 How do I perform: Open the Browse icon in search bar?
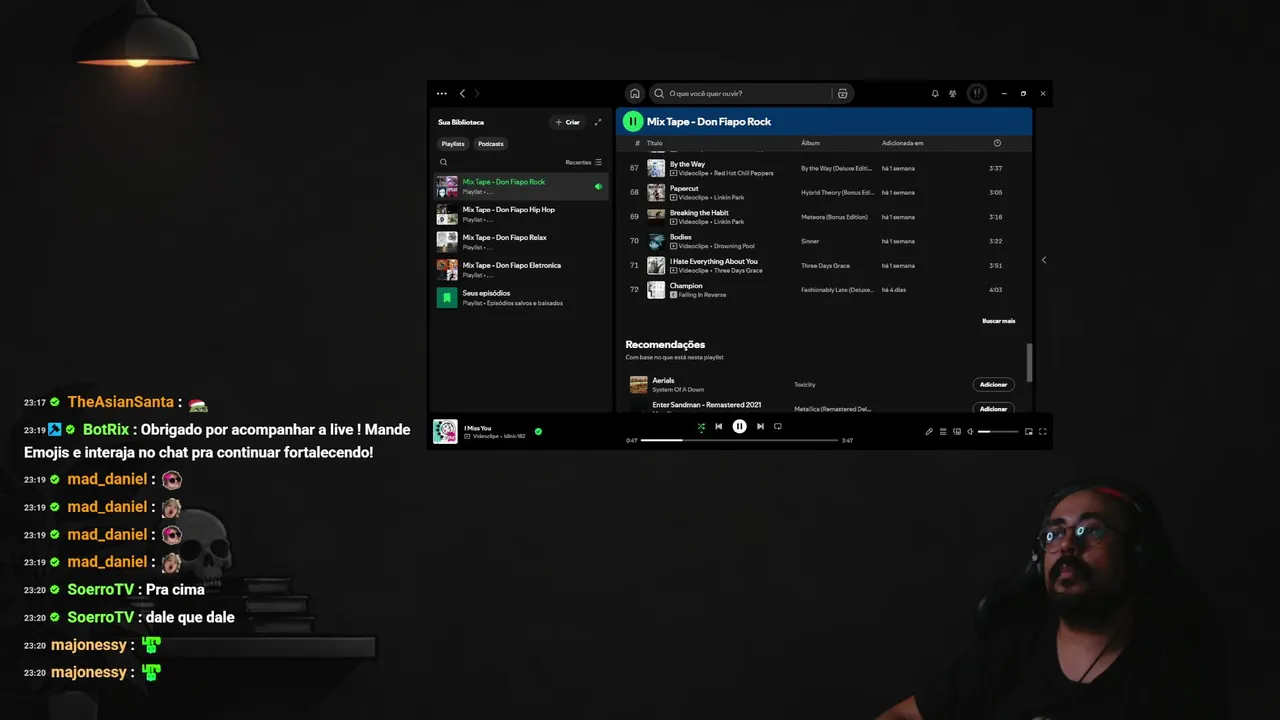pyautogui.click(x=843, y=93)
